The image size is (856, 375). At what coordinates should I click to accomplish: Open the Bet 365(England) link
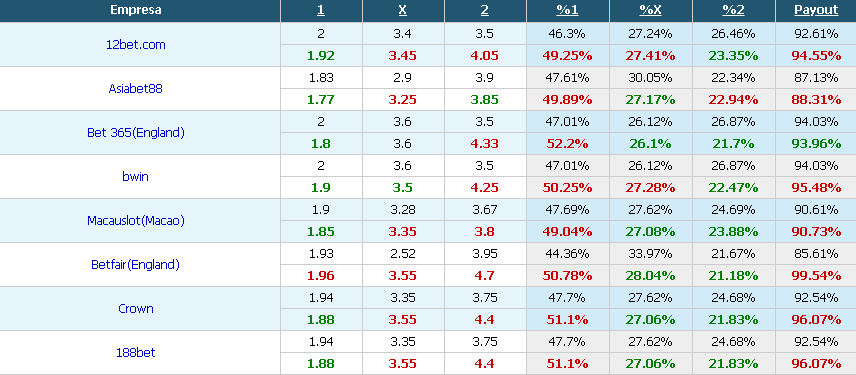135,133
